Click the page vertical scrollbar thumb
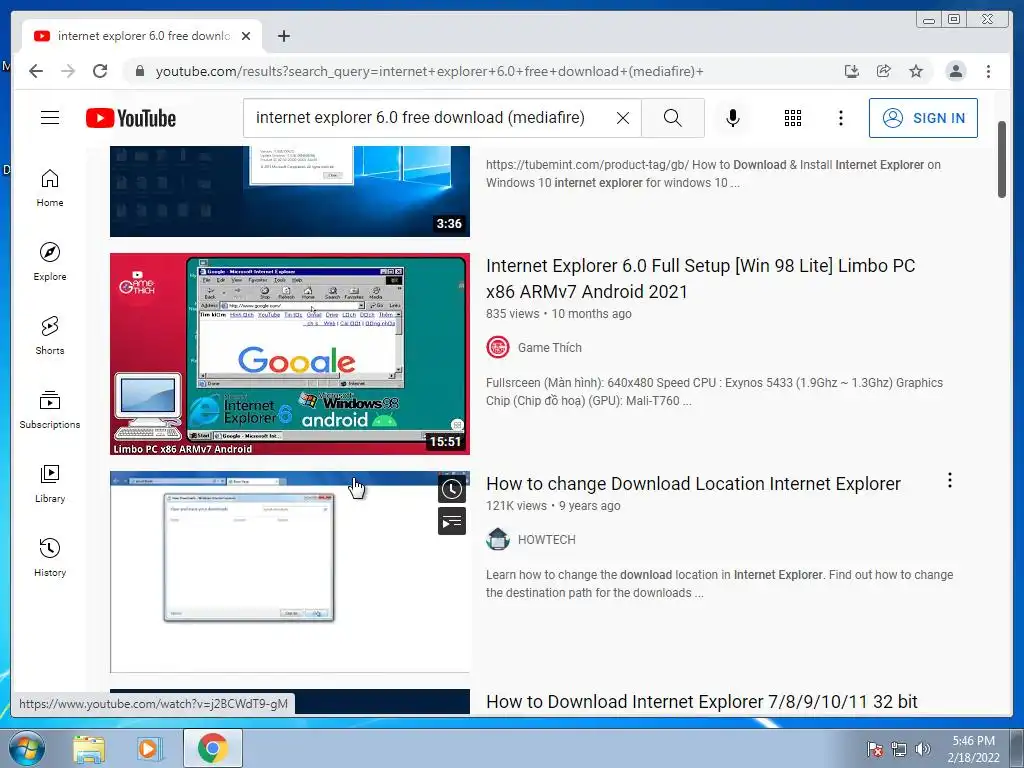 pos(1002,159)
